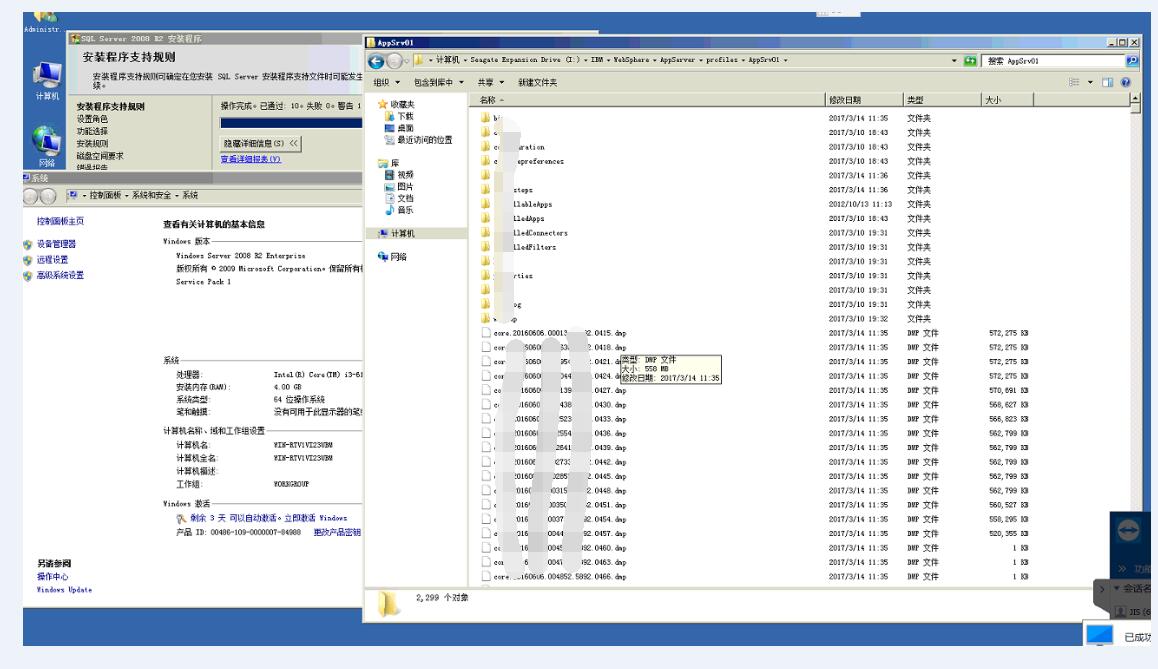Open 远程设置 link
The height and width of the screenshot is (669, 1158).
tap(52, 259)
